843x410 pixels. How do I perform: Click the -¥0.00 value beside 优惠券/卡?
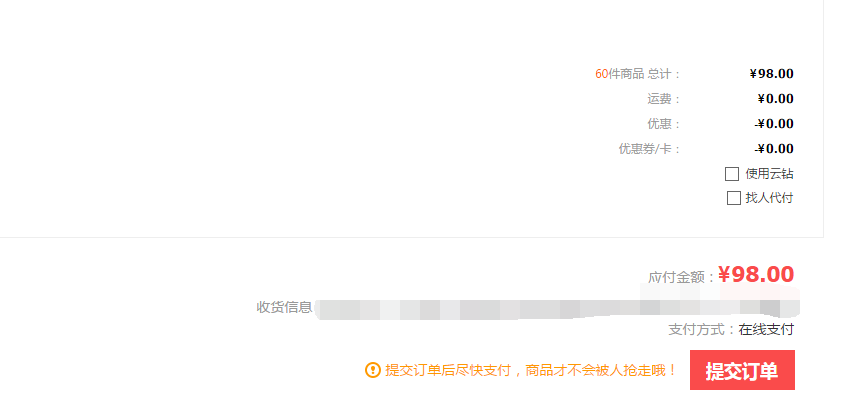[x=774, y=149]
